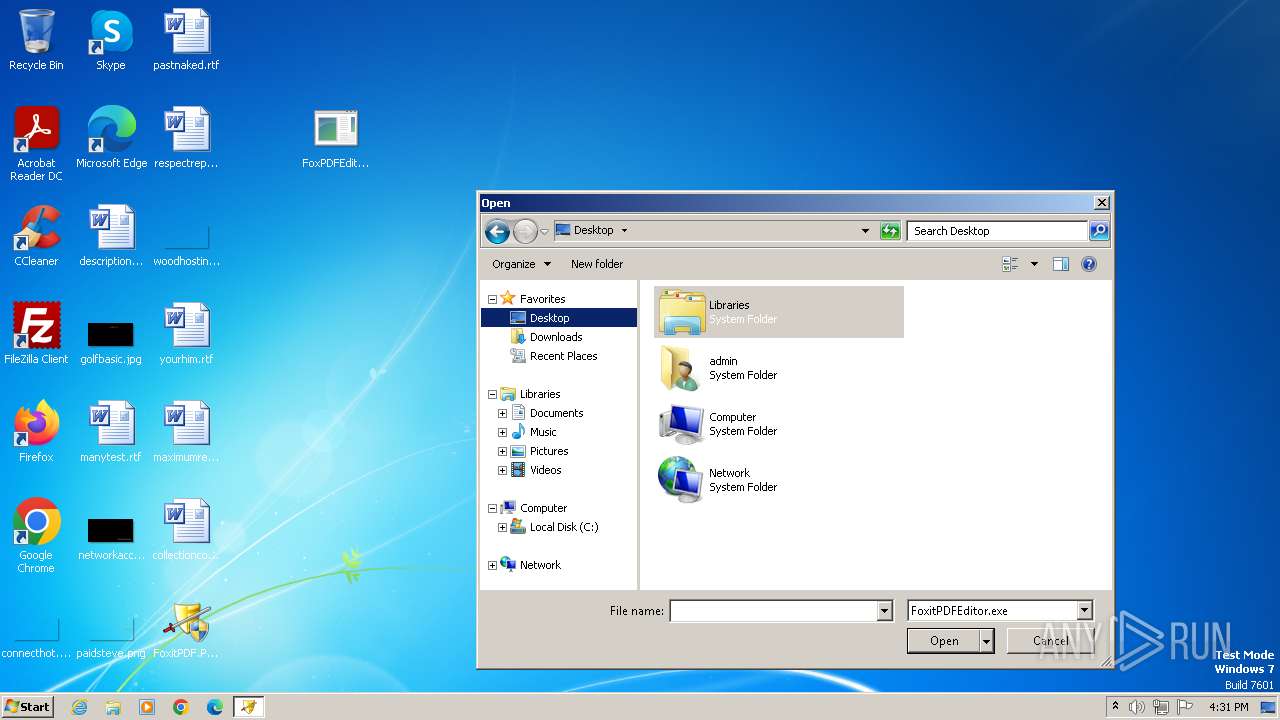Open the Open button split arrow
The height and width of the screenshot is (720, 1280).
click(987, 641)
